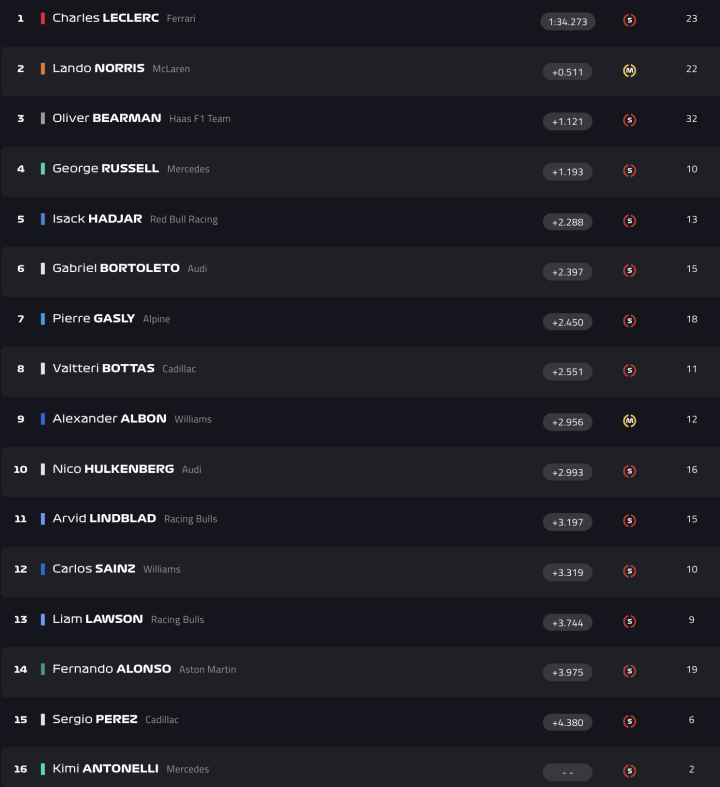Click the +0.511 gap badge
Image resolution: width=720 pixels, height=787 pixels.
(x=567, y=71)
